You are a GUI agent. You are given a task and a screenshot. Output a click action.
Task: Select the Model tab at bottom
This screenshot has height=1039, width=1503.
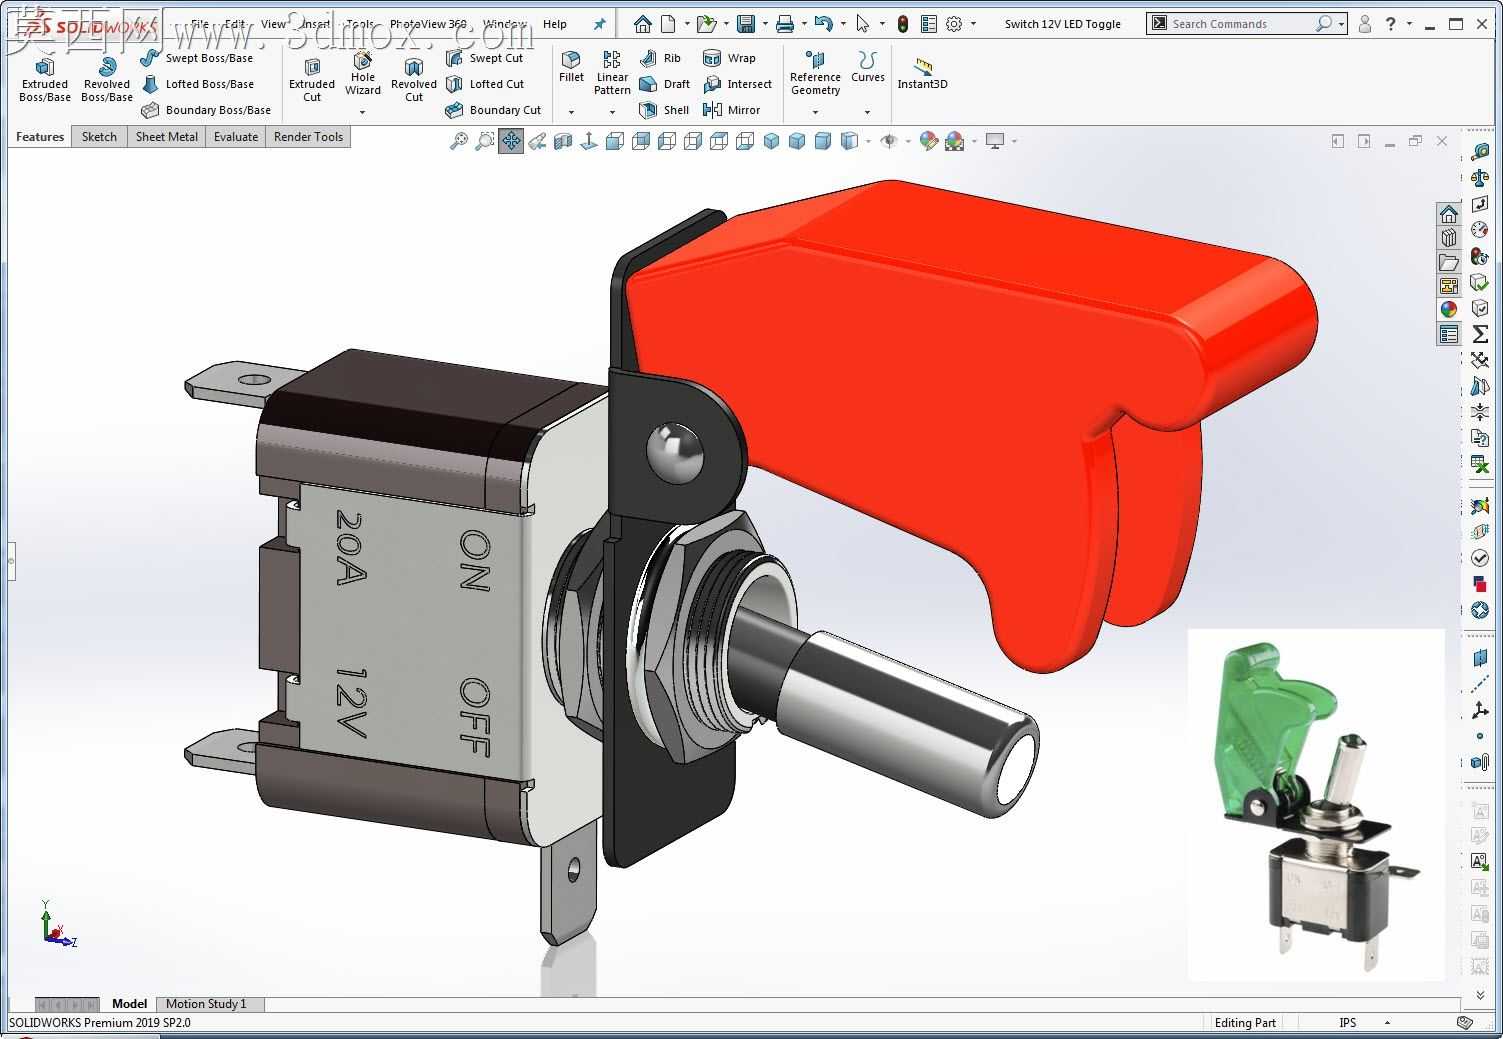[129, 1003]
